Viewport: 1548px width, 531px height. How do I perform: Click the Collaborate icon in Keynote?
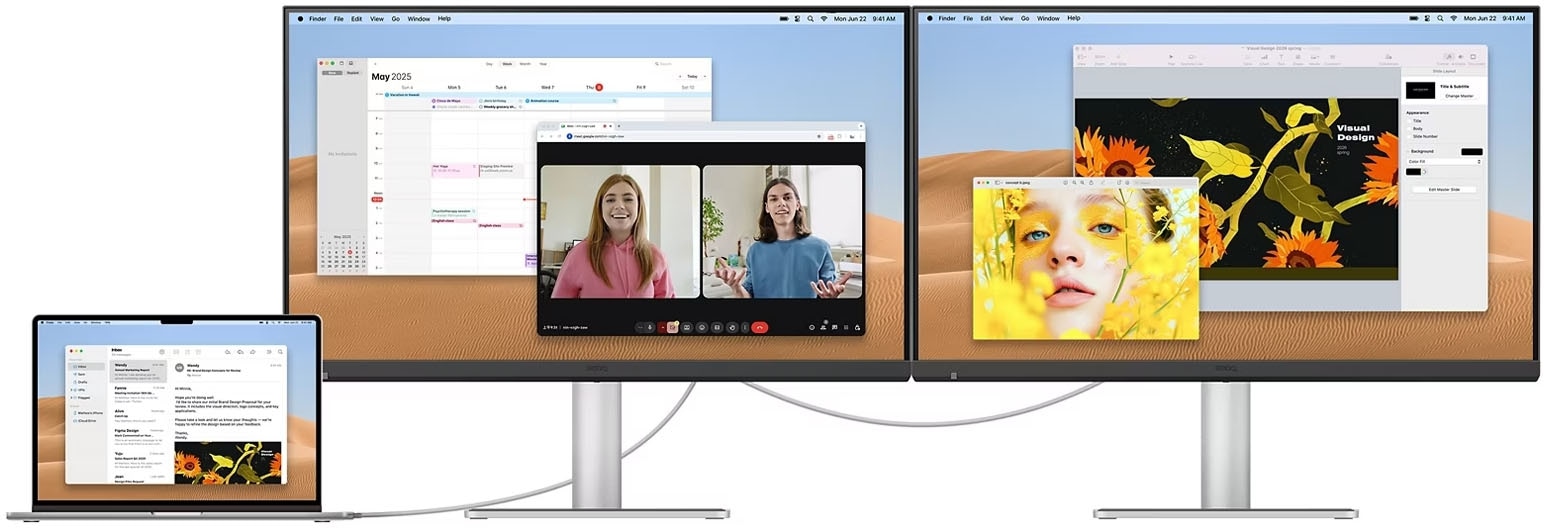tap(1389, 58)
